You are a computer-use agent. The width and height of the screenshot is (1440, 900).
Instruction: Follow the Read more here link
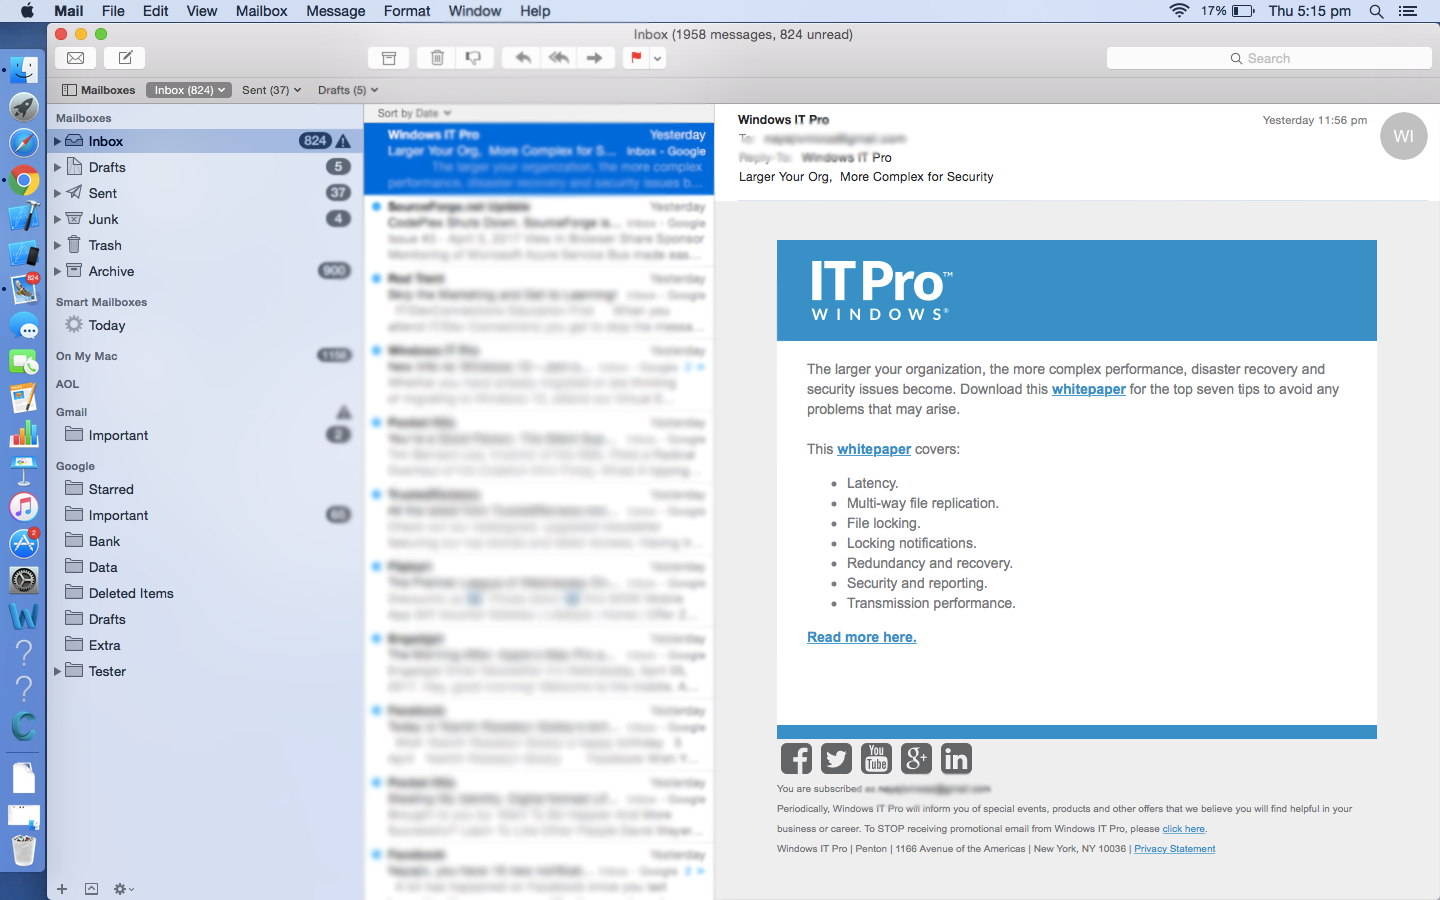pos(862,637)
